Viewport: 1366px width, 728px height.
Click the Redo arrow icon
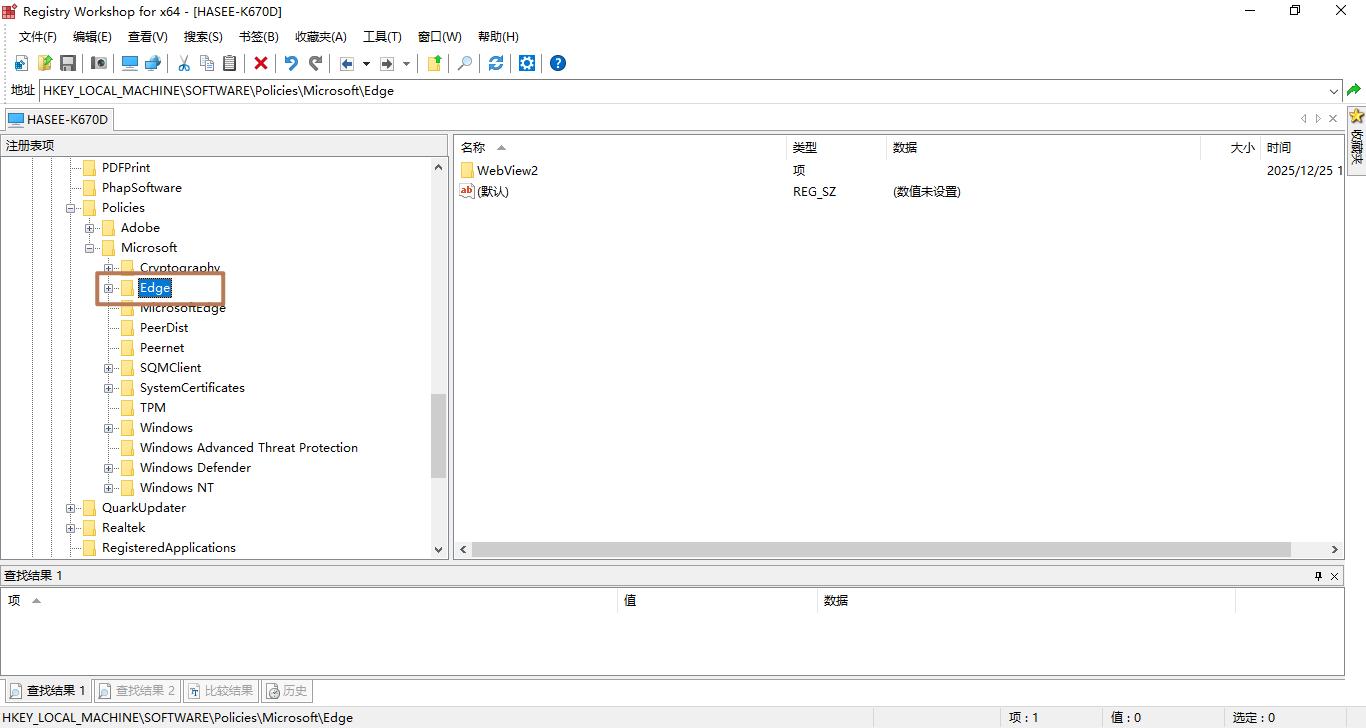pyautogui.click(x=315, y=63)
